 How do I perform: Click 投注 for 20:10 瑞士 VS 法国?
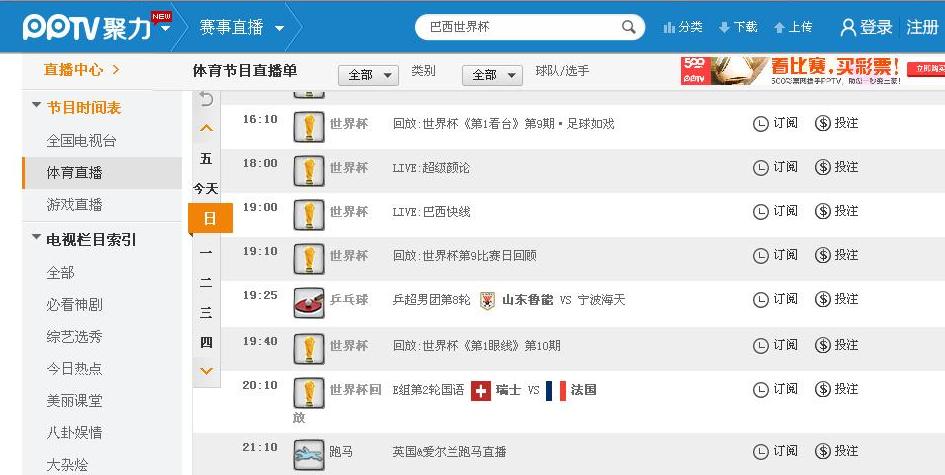(x=846, y=389)
